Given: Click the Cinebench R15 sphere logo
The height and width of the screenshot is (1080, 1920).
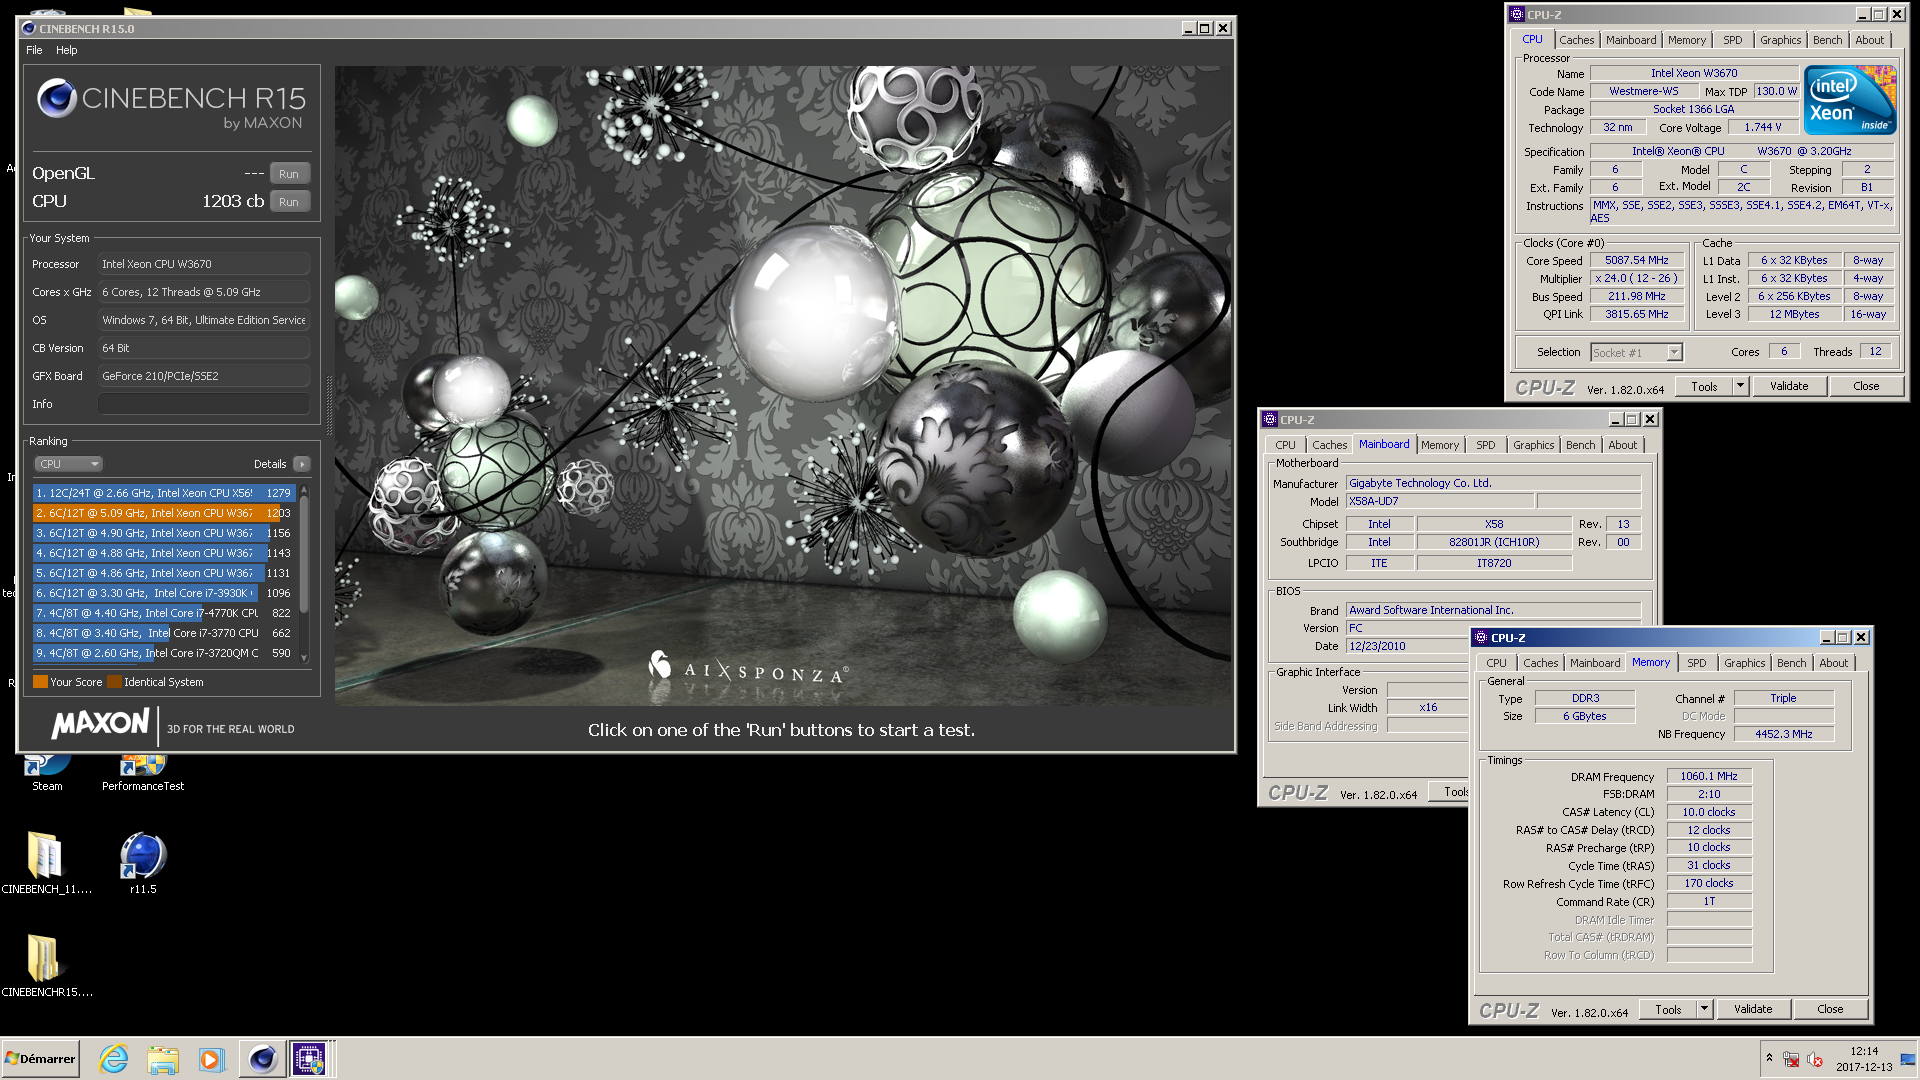Looking at the screenshot, I should [x=56, y=98].
